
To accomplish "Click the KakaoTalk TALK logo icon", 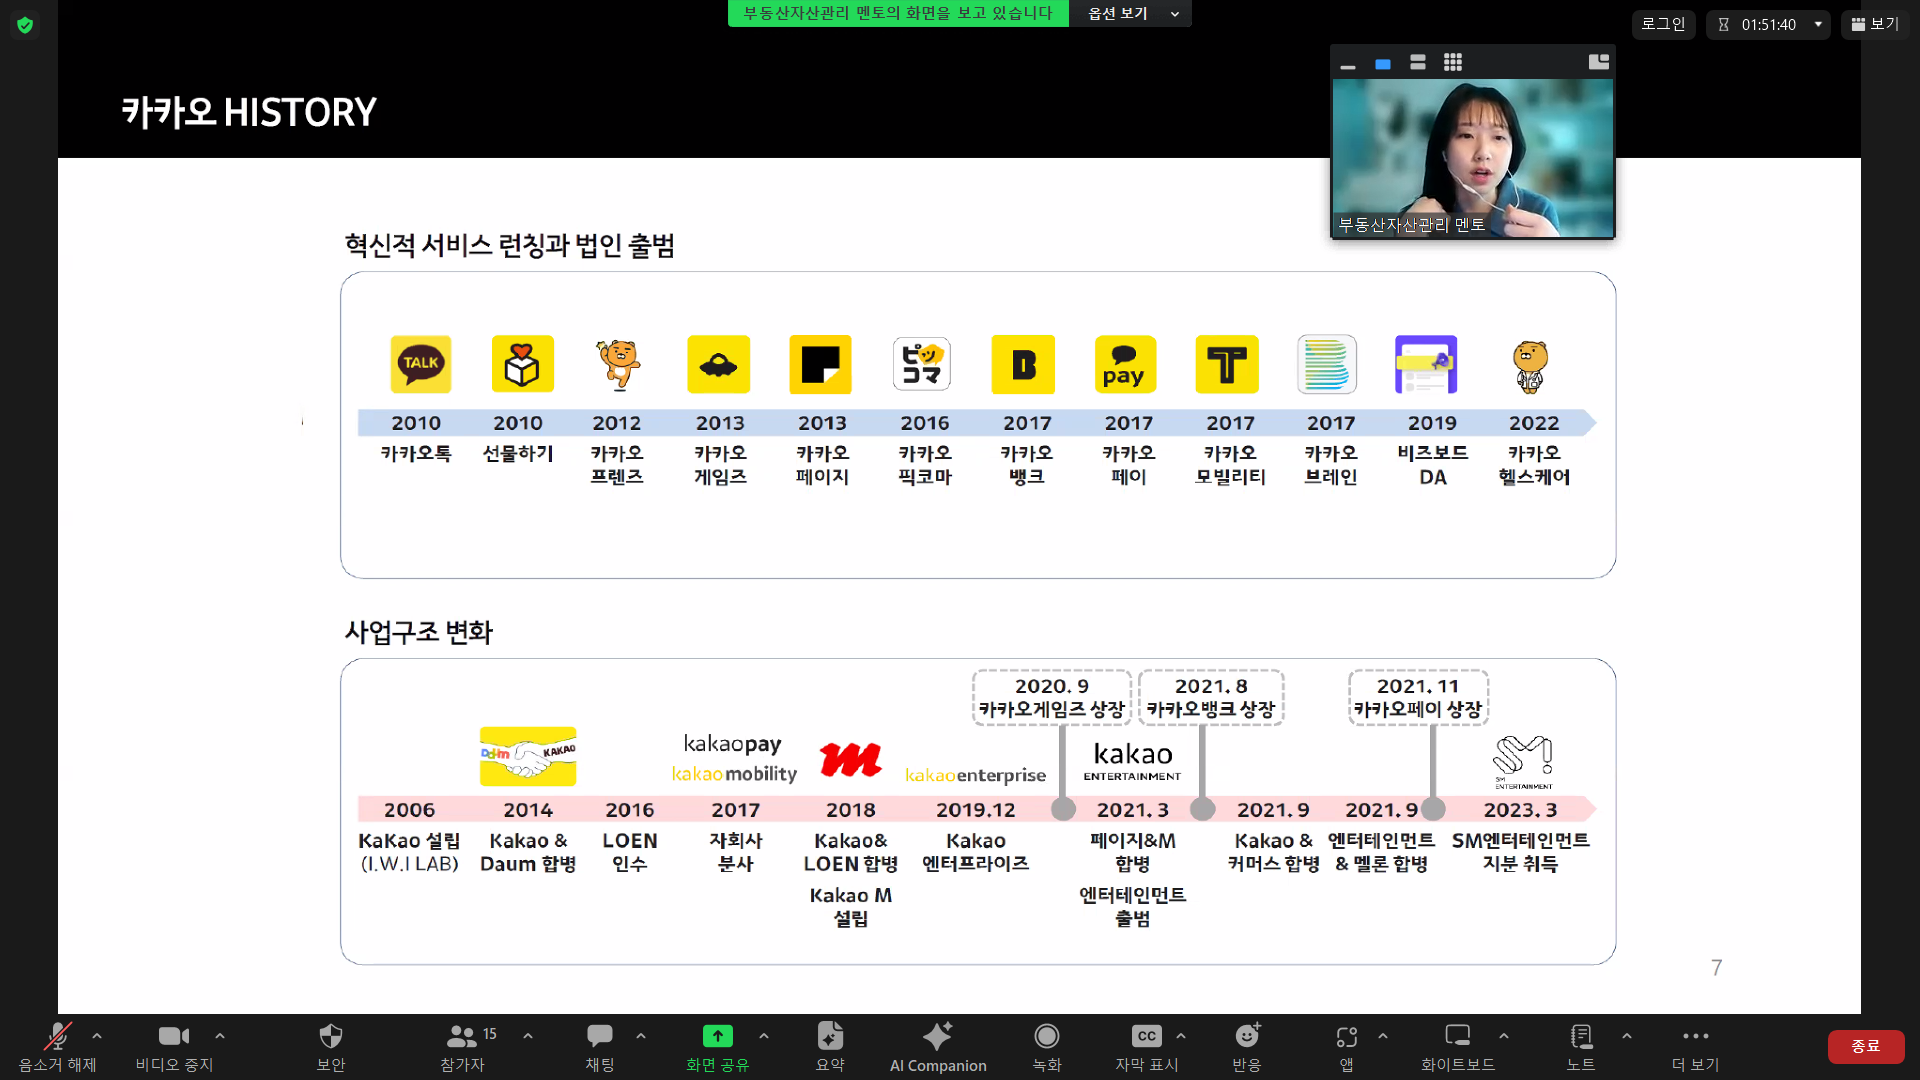I will (x=420, y=364).
